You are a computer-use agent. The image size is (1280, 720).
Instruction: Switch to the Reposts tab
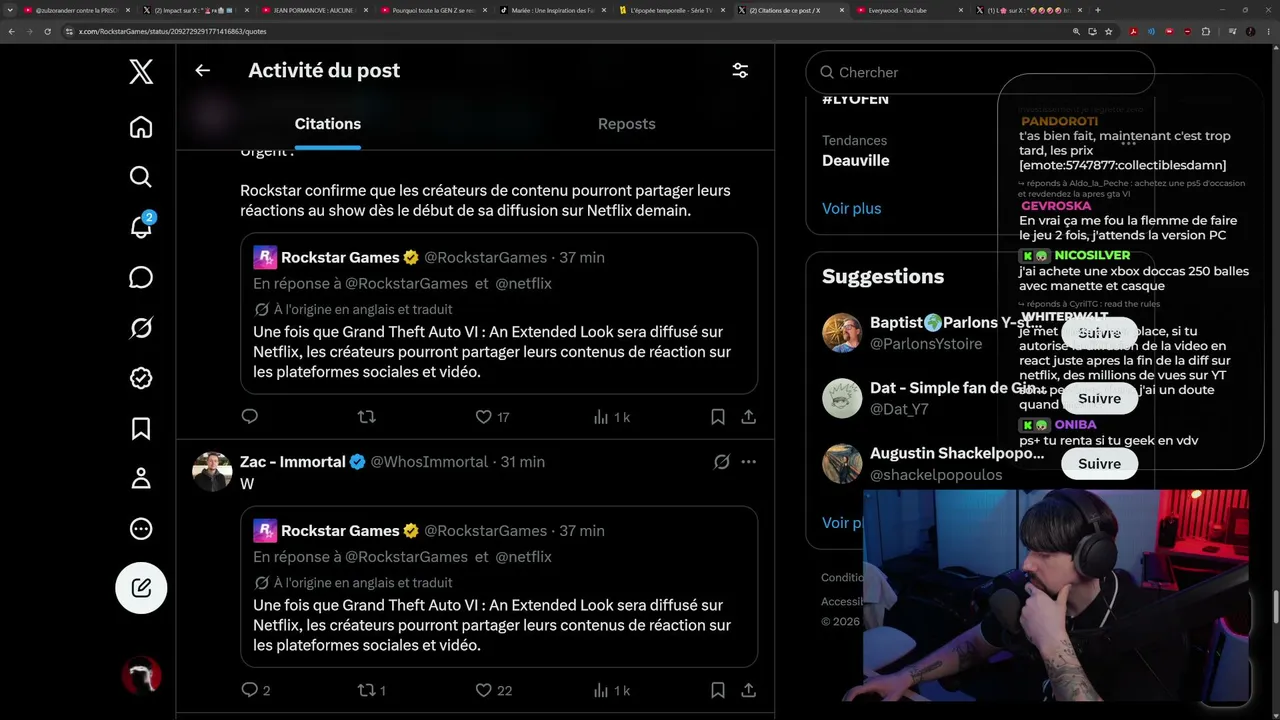coord(627,124)
